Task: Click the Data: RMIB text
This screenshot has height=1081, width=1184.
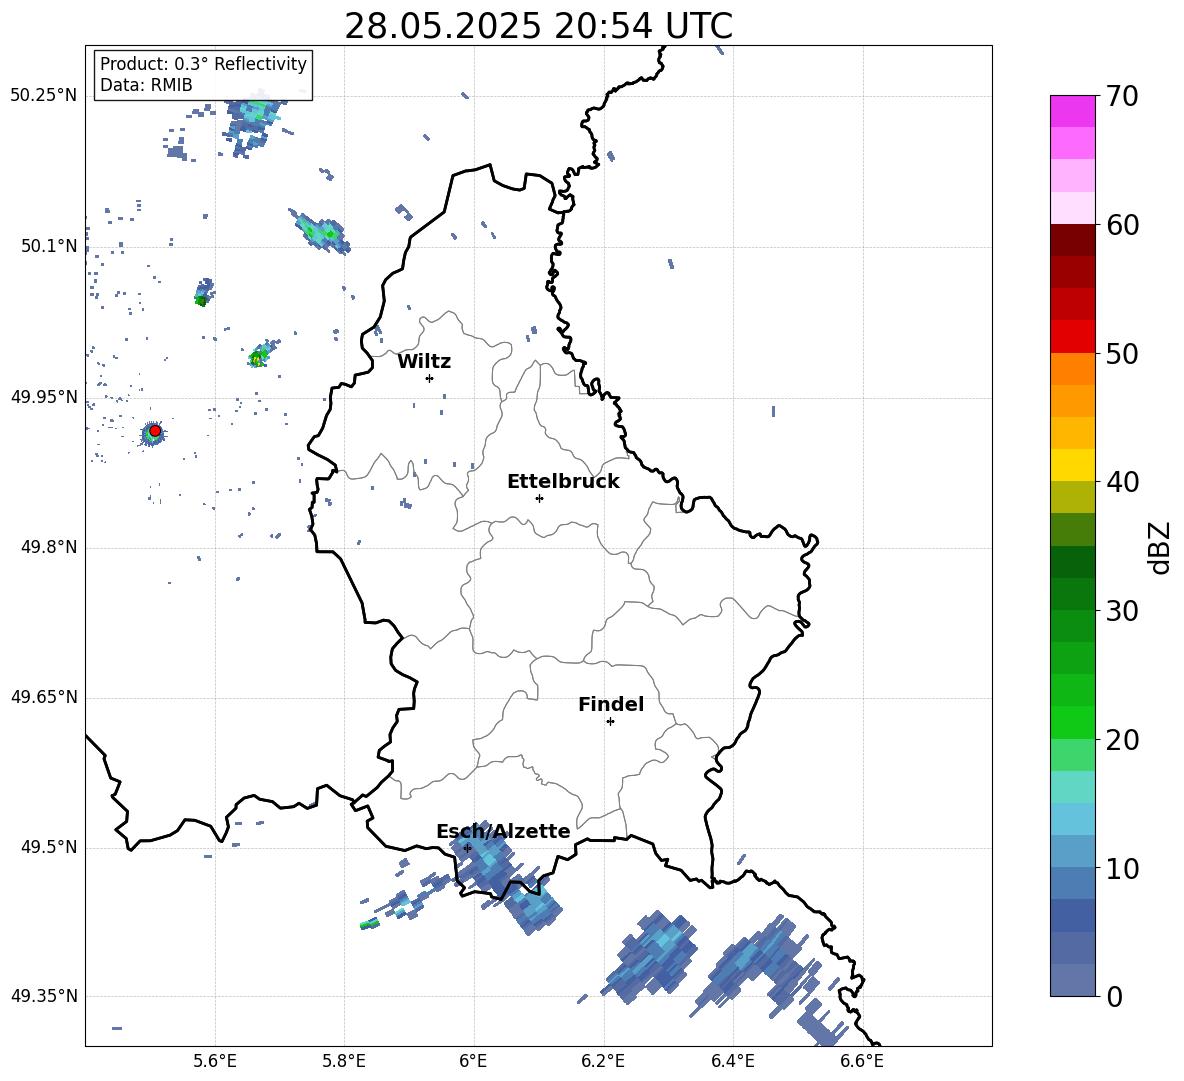Action: point(146,85)
